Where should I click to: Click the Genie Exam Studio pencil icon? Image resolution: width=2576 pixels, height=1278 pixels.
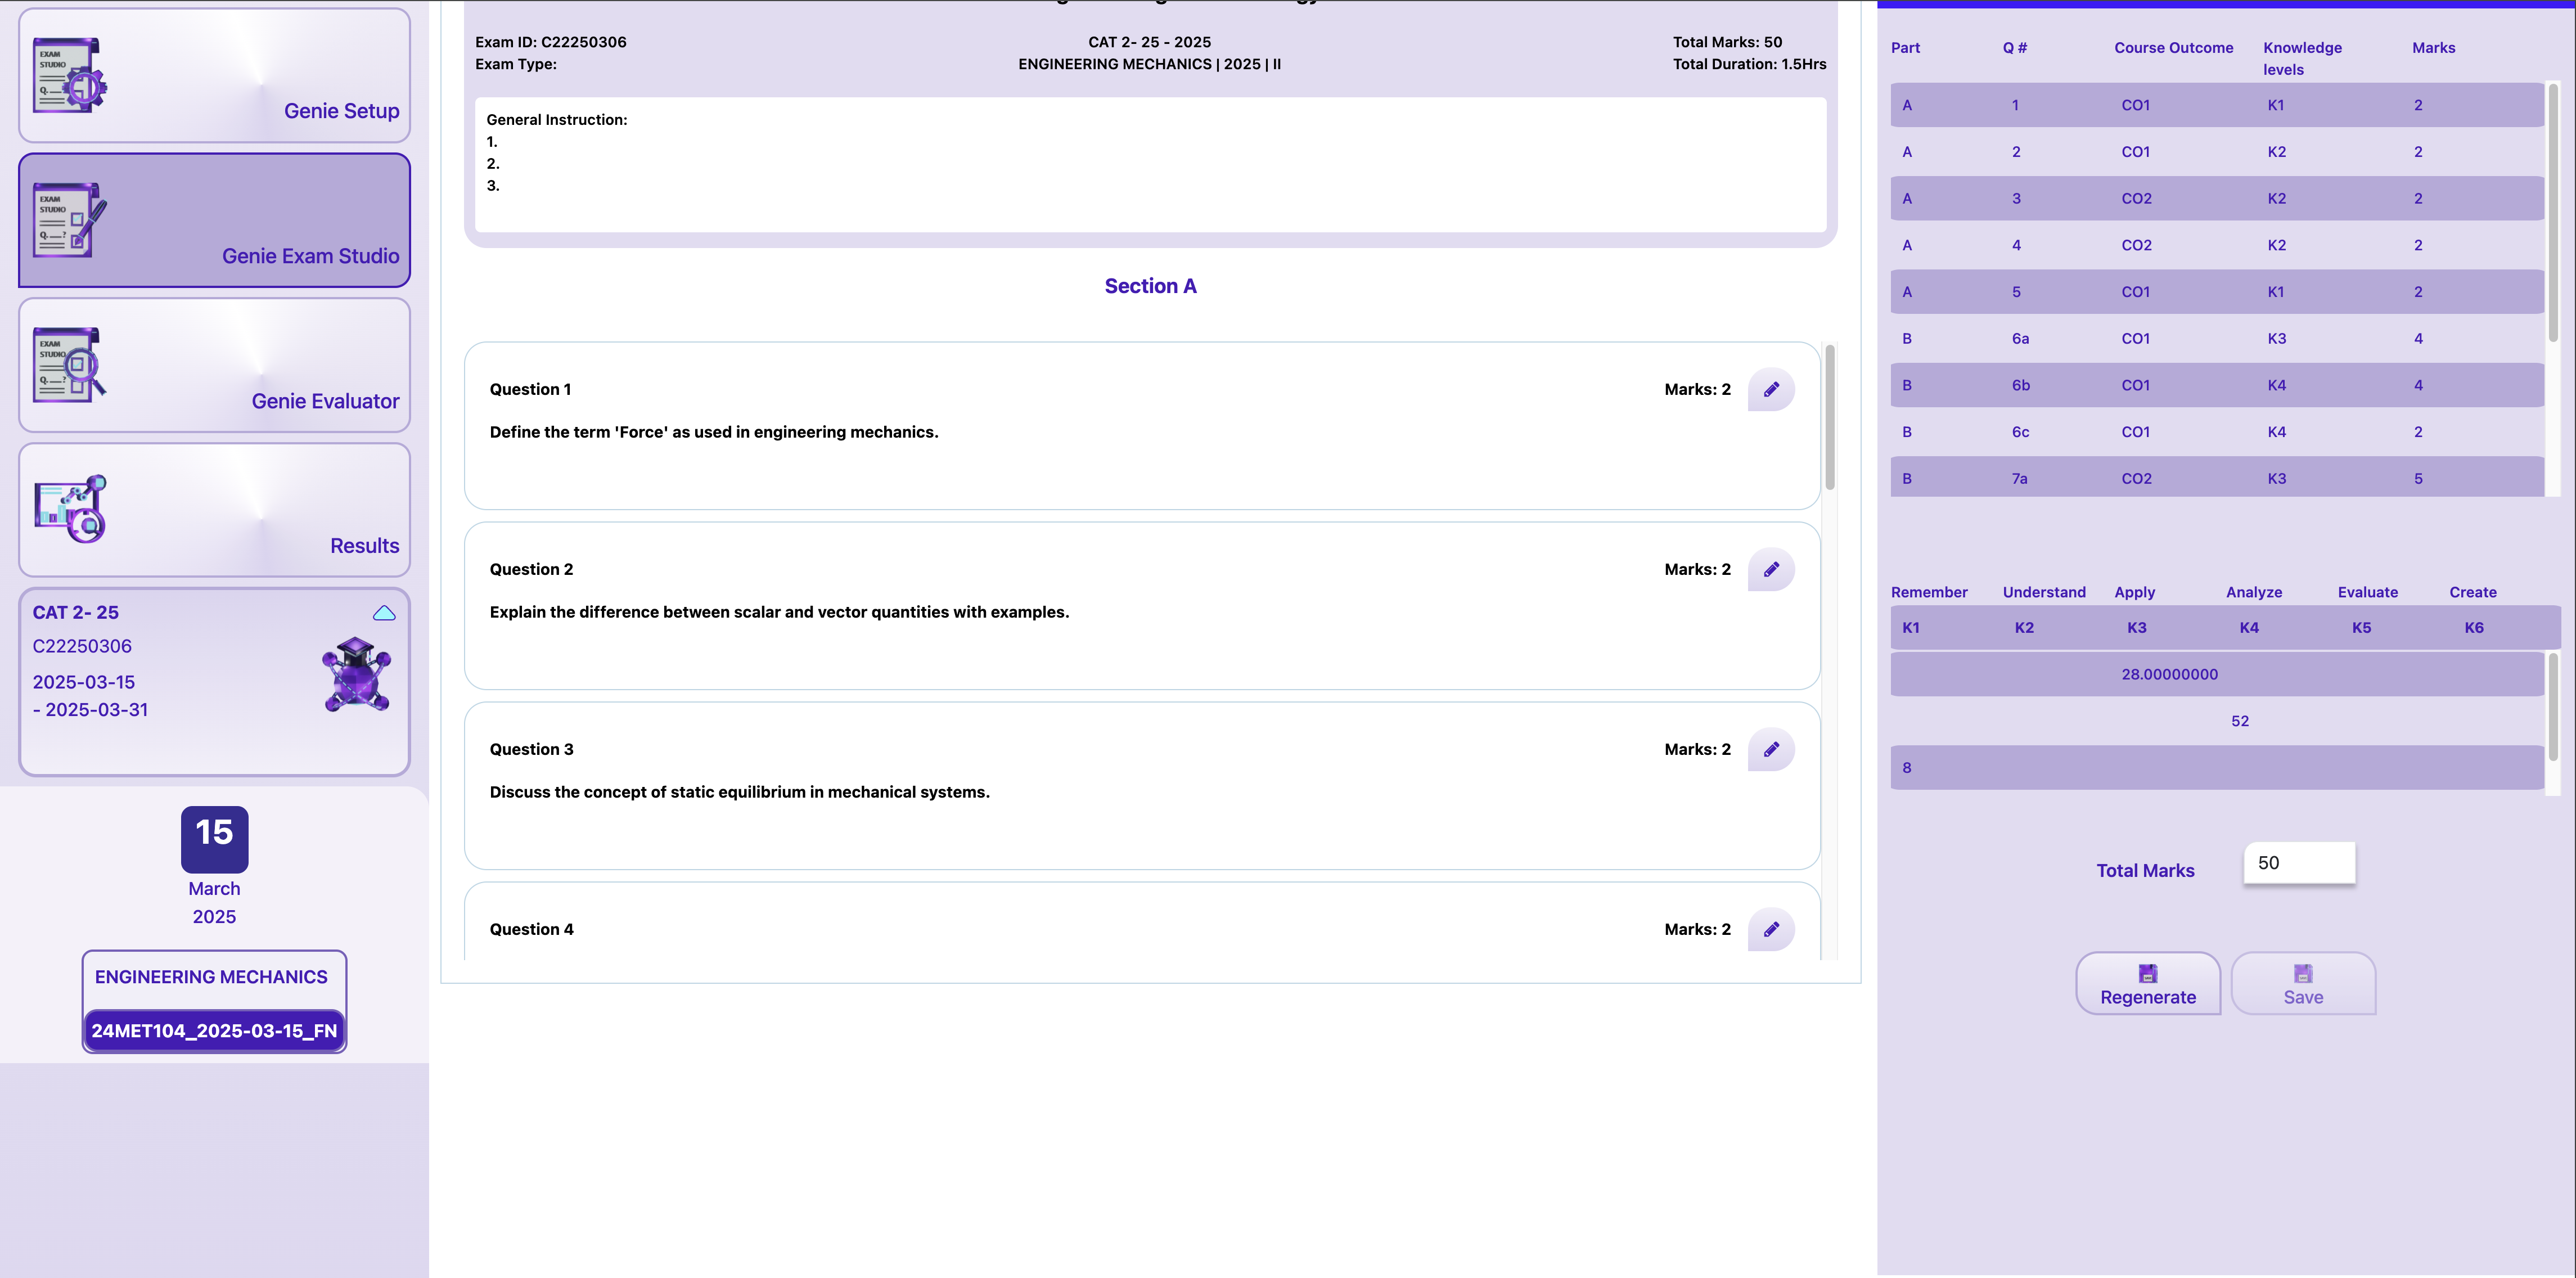[x=69, y=220]
